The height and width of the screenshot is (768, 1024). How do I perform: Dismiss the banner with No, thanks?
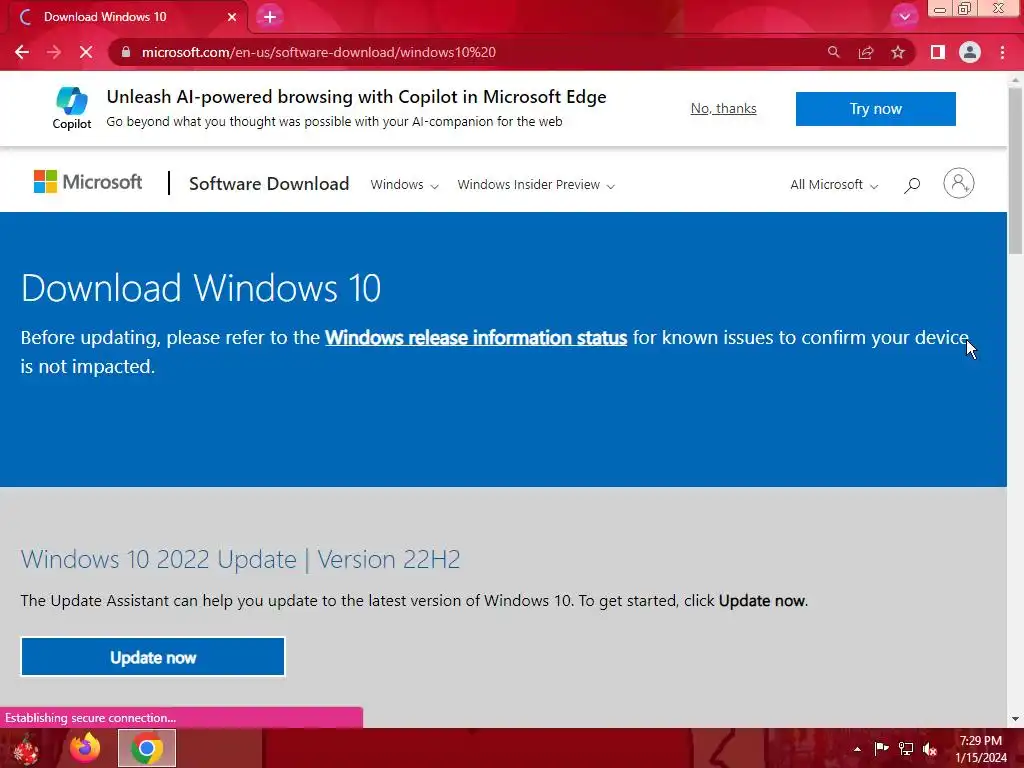point(724,108)
